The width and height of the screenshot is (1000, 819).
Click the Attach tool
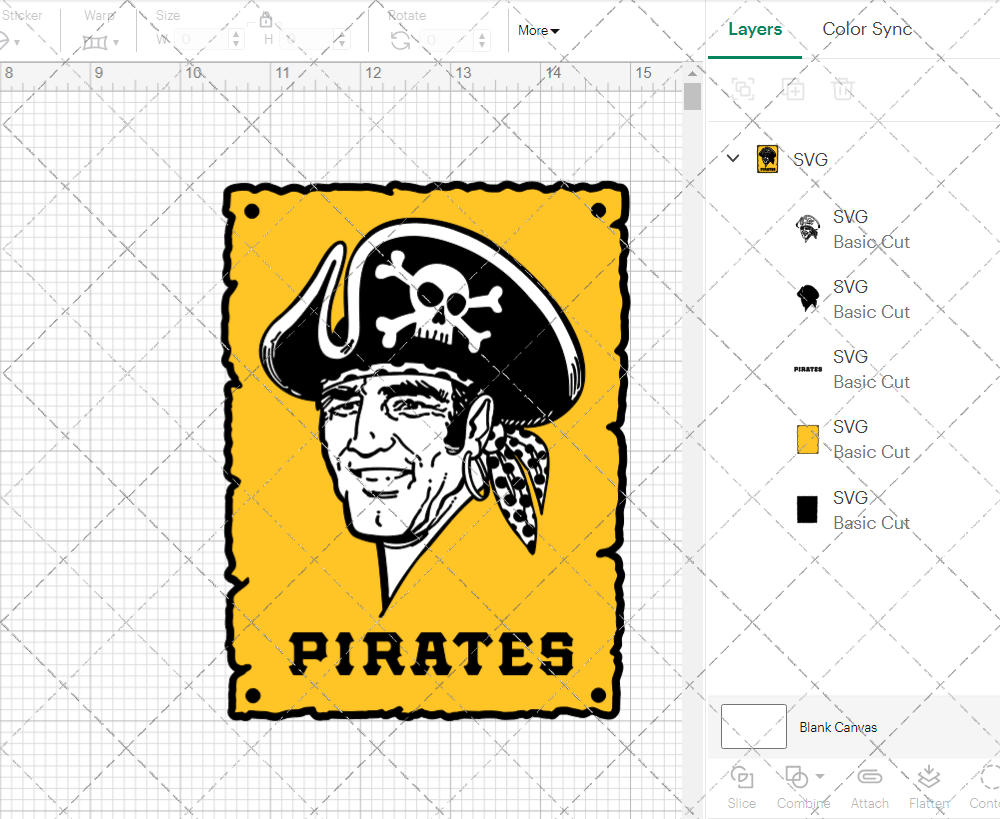coord(869,788)
